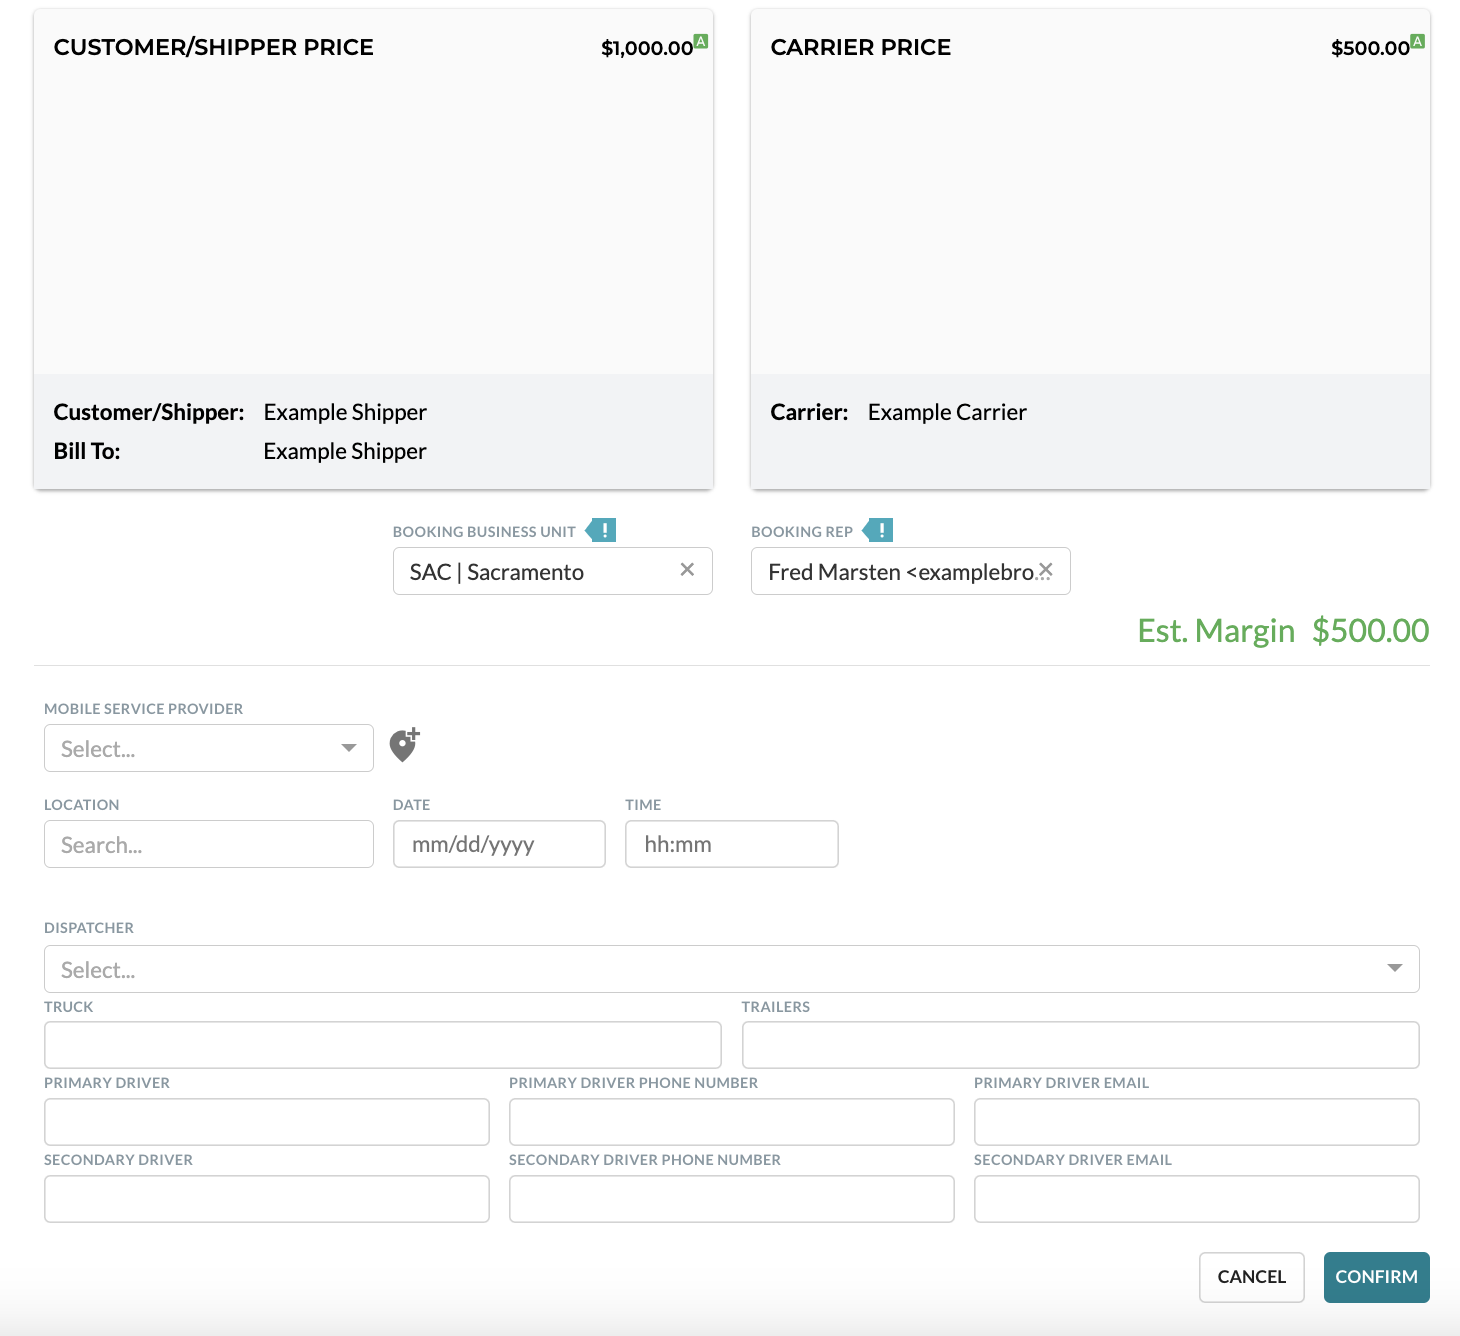Open the Booking Rep combo box
This screenshot has width=1460, height=1336.
click(x=911, y=571)
